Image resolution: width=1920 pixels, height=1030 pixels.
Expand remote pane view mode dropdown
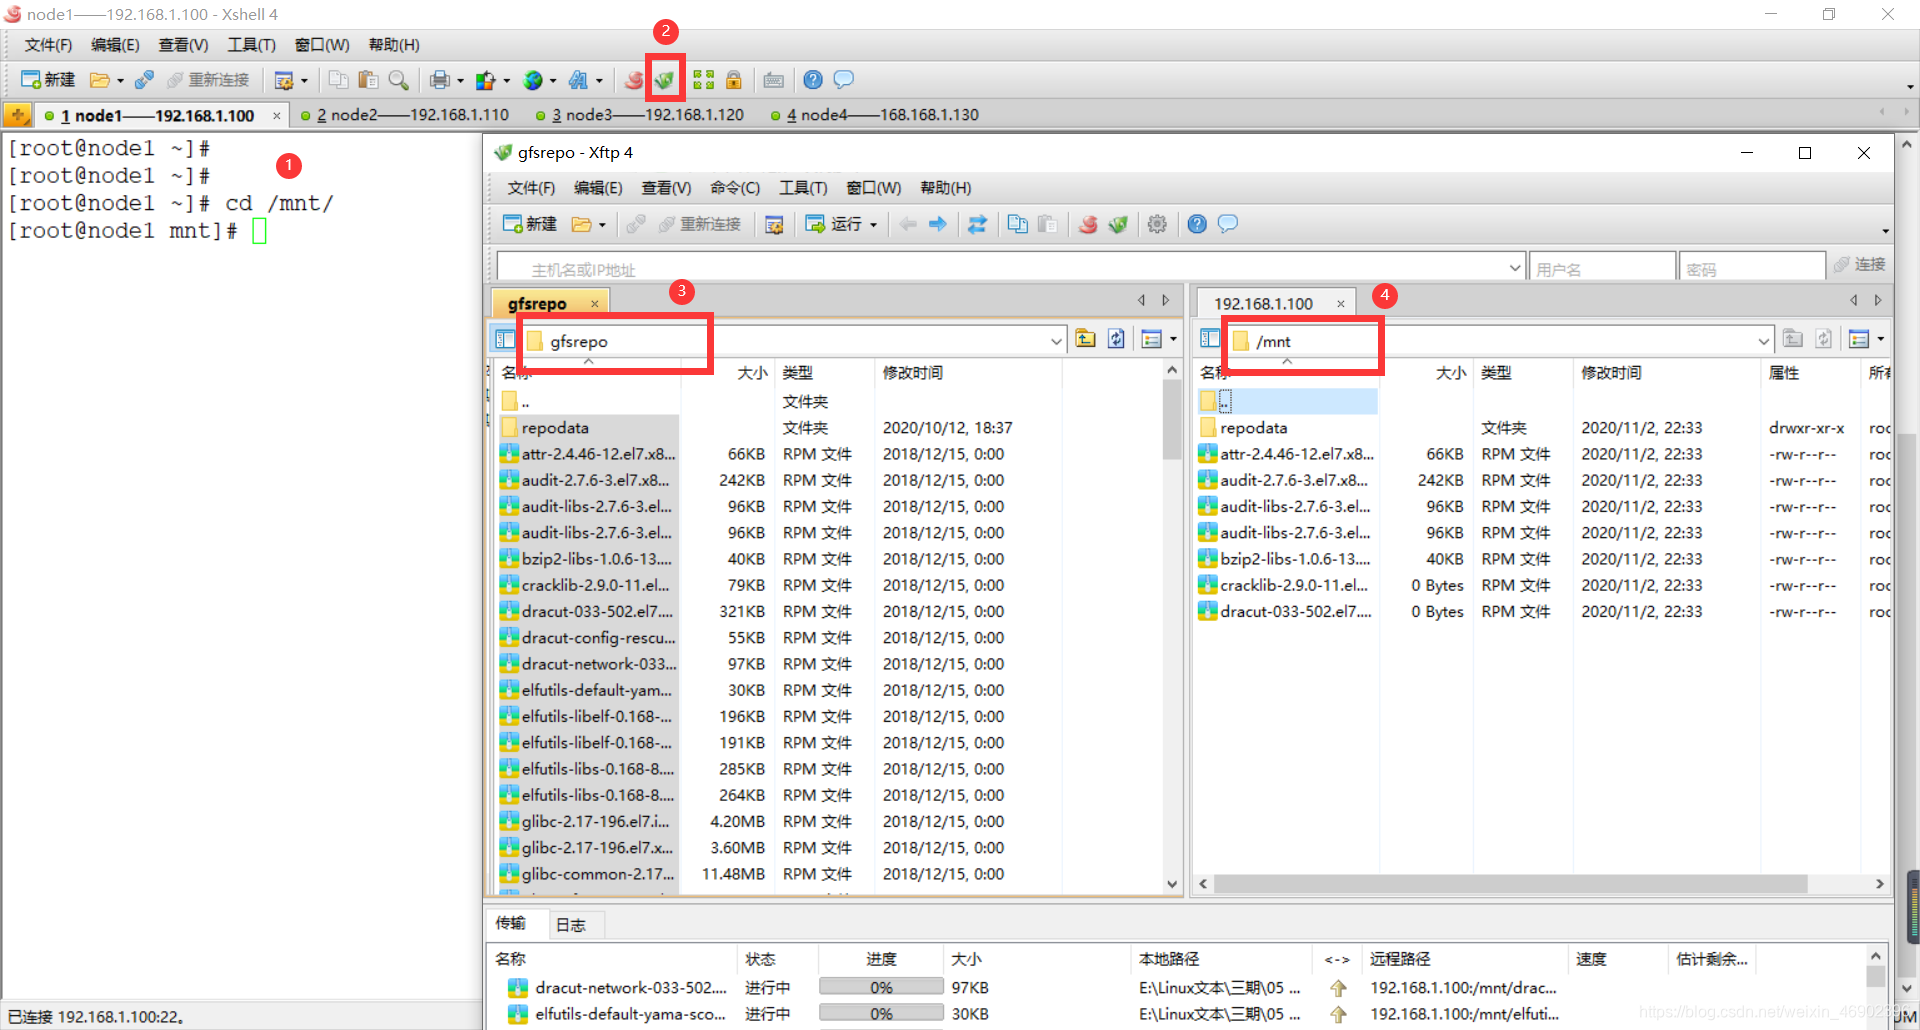tap(1881, 340)
